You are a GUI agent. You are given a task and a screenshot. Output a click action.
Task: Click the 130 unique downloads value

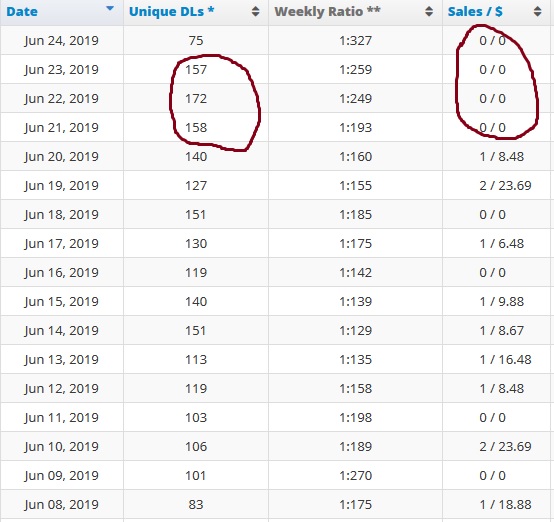(x=196, y=243)
